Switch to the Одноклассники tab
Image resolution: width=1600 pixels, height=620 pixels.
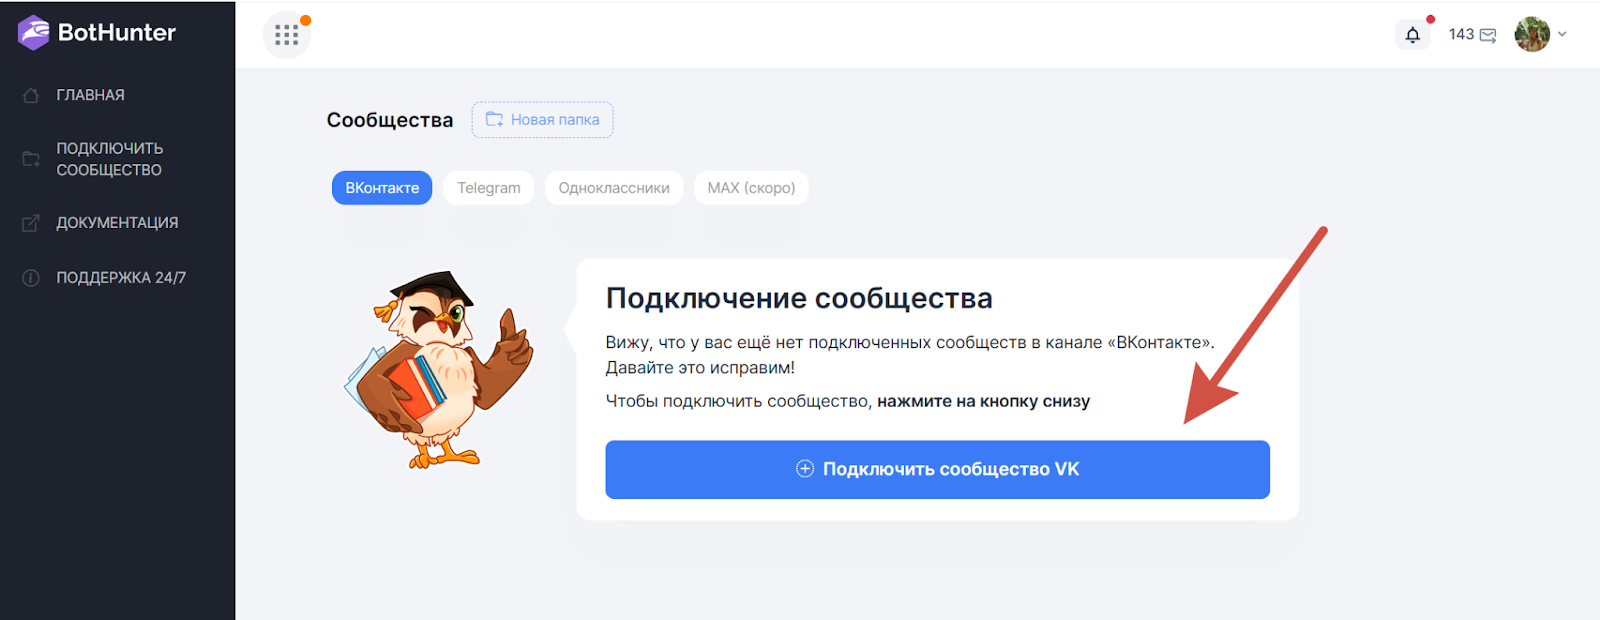(613, 188)
